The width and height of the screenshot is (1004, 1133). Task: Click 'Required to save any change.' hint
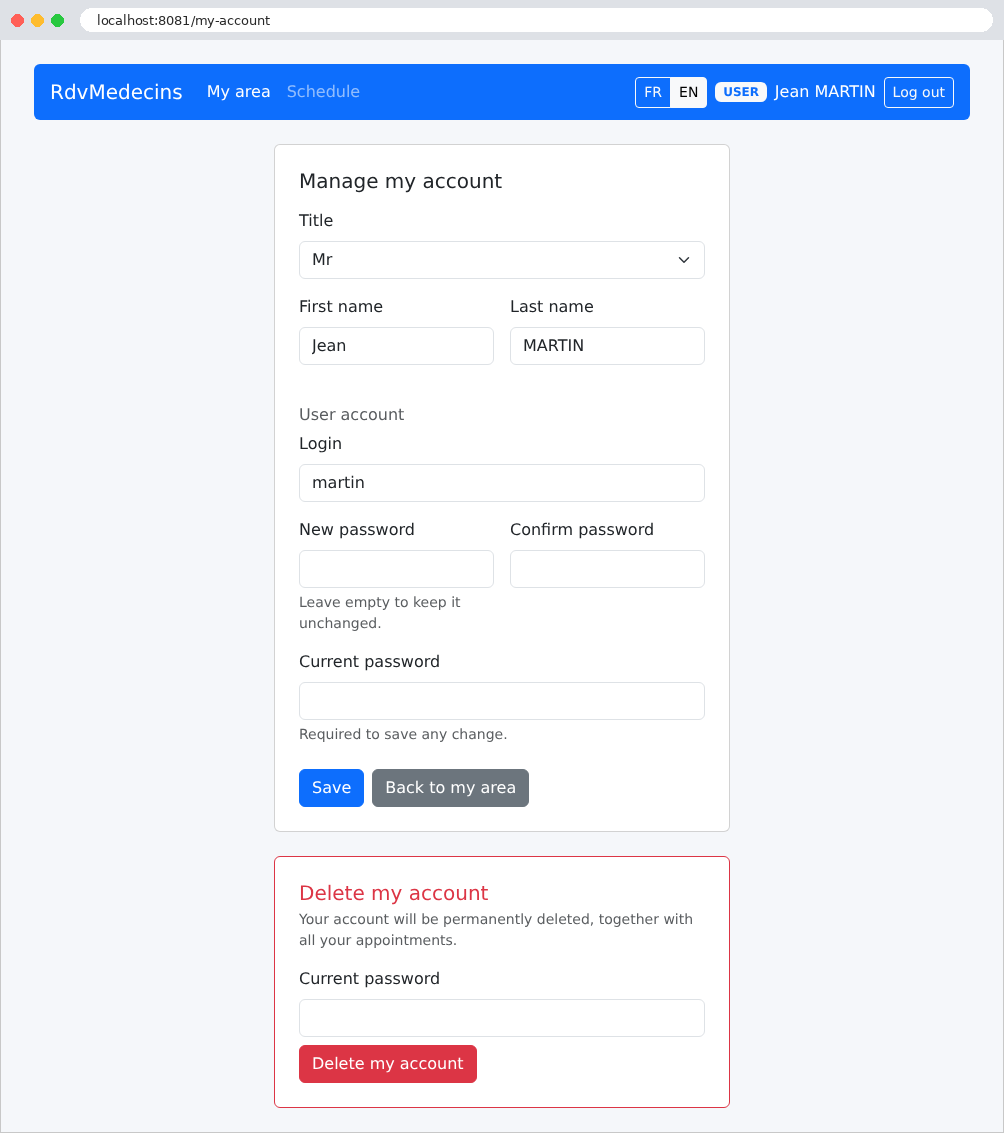pos(403,734)
